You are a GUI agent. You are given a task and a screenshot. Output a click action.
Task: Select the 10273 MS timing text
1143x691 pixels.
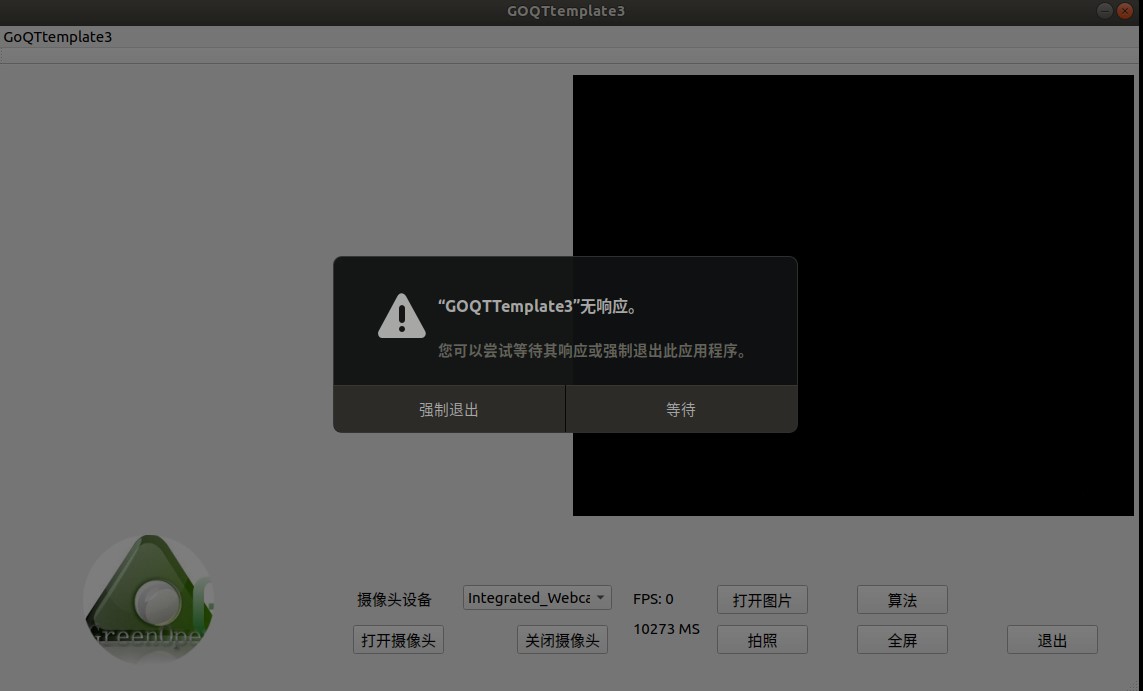point(666,628)
